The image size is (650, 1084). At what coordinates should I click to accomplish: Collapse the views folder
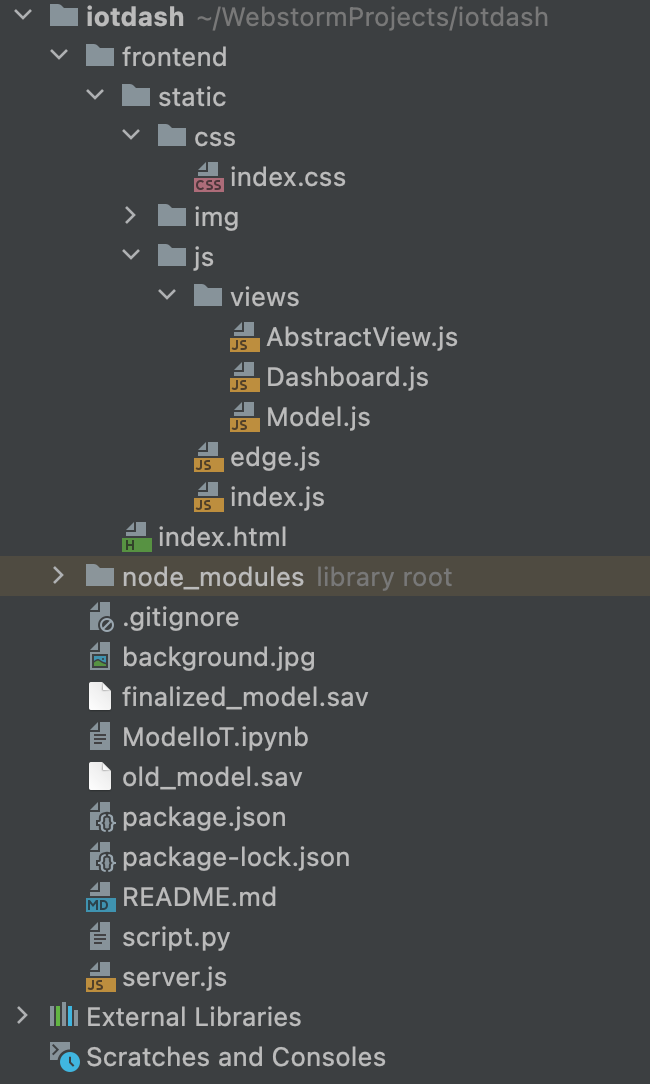[x=166, y=297]
